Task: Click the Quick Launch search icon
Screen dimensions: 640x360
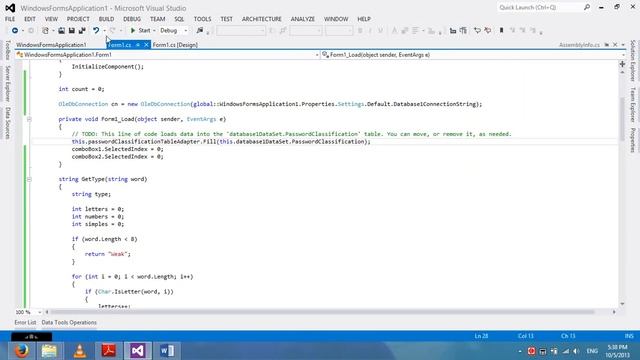Action: [587, 7]
